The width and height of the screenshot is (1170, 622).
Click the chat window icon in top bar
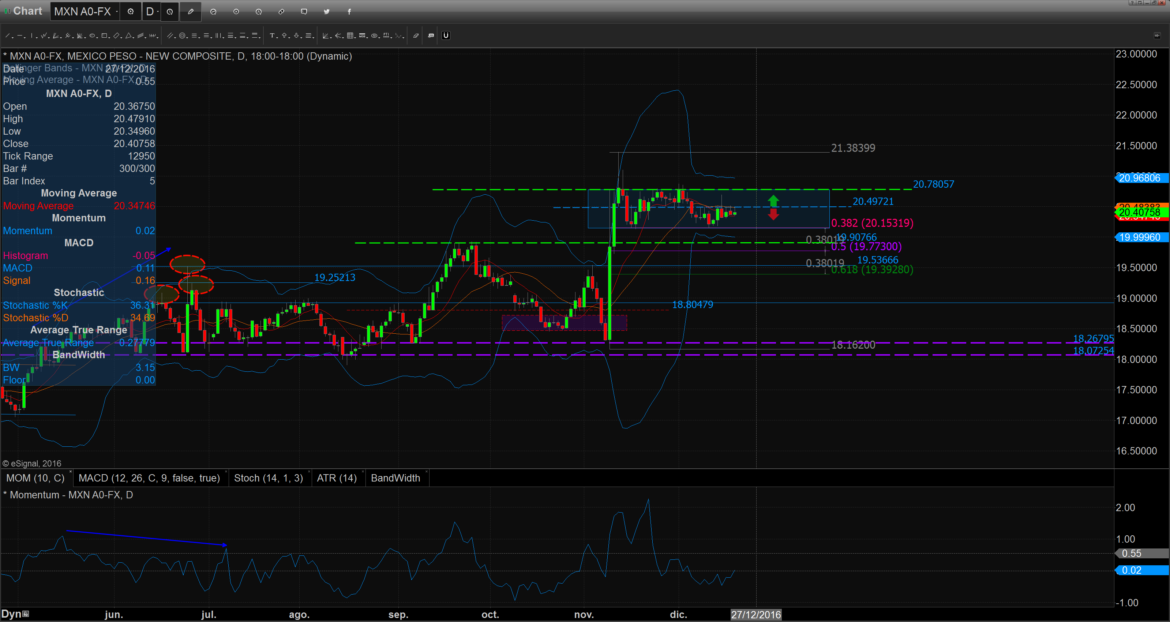click(x=304, y=11)
